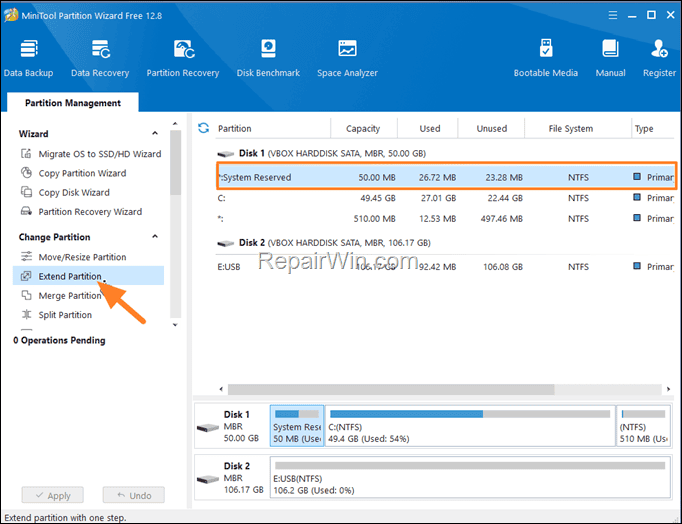
Task: Click the Extend Partition icon
Action: 26,276
